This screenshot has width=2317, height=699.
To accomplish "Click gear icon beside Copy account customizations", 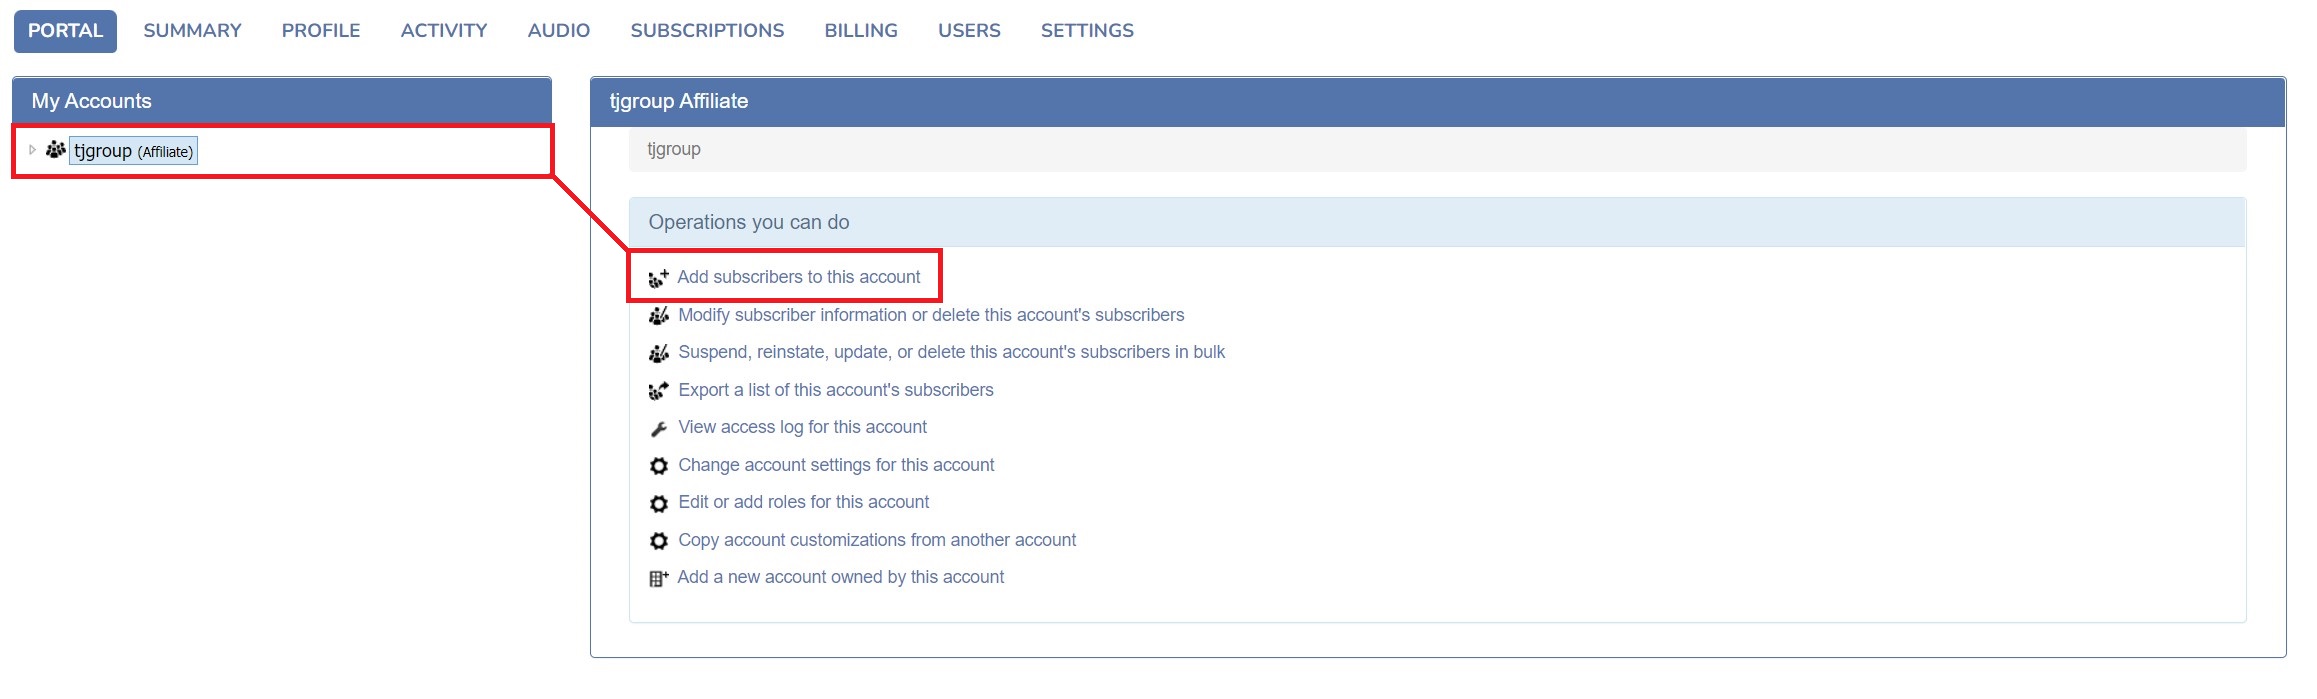I will [658, 541].
